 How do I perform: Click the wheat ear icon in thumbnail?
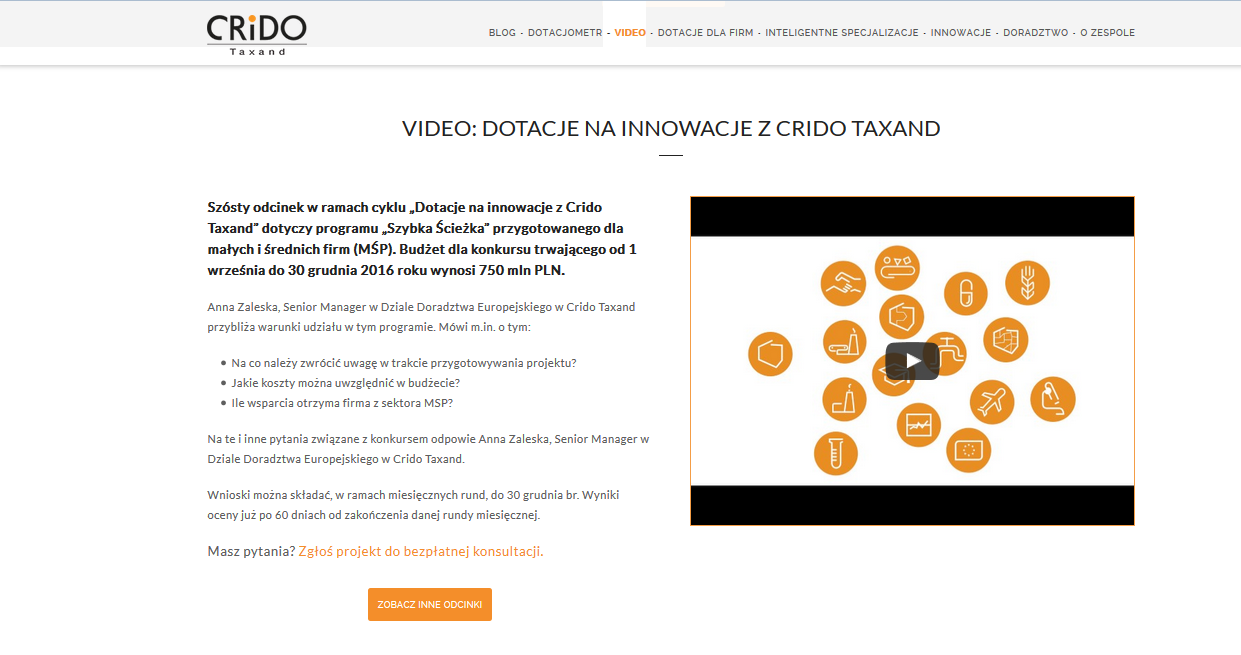coord(1027,283)
